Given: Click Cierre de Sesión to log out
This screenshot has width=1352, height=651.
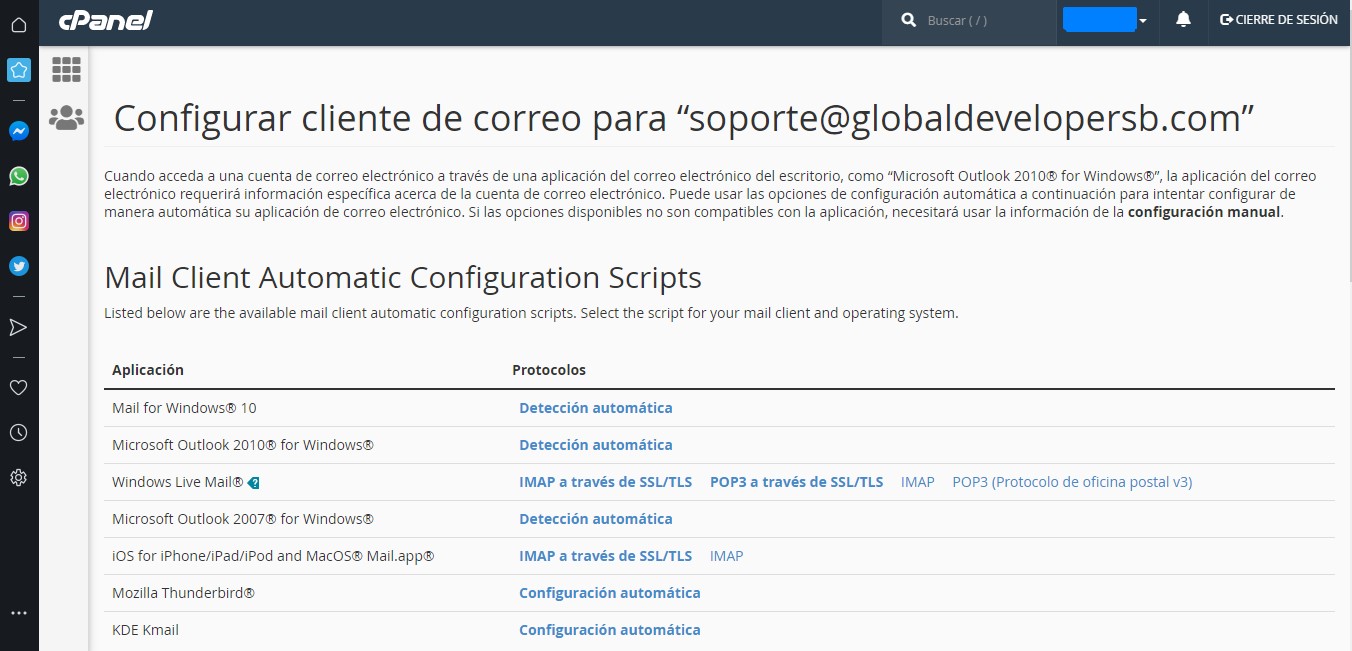Looking at the screenshot, I should [1279, 20].
